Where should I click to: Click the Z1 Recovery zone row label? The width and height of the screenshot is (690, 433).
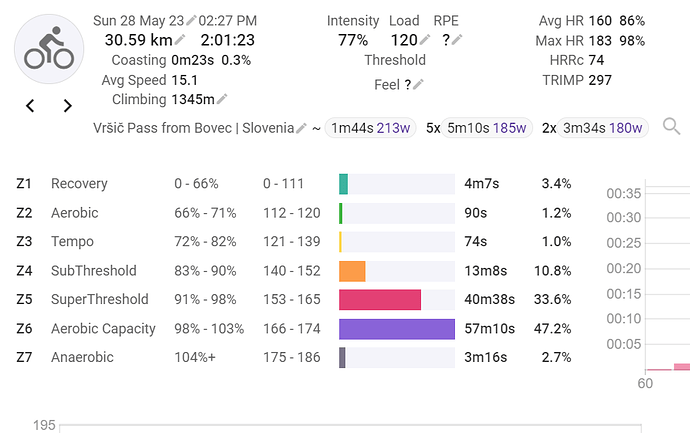pyautogui.click(x=79, y=184)
